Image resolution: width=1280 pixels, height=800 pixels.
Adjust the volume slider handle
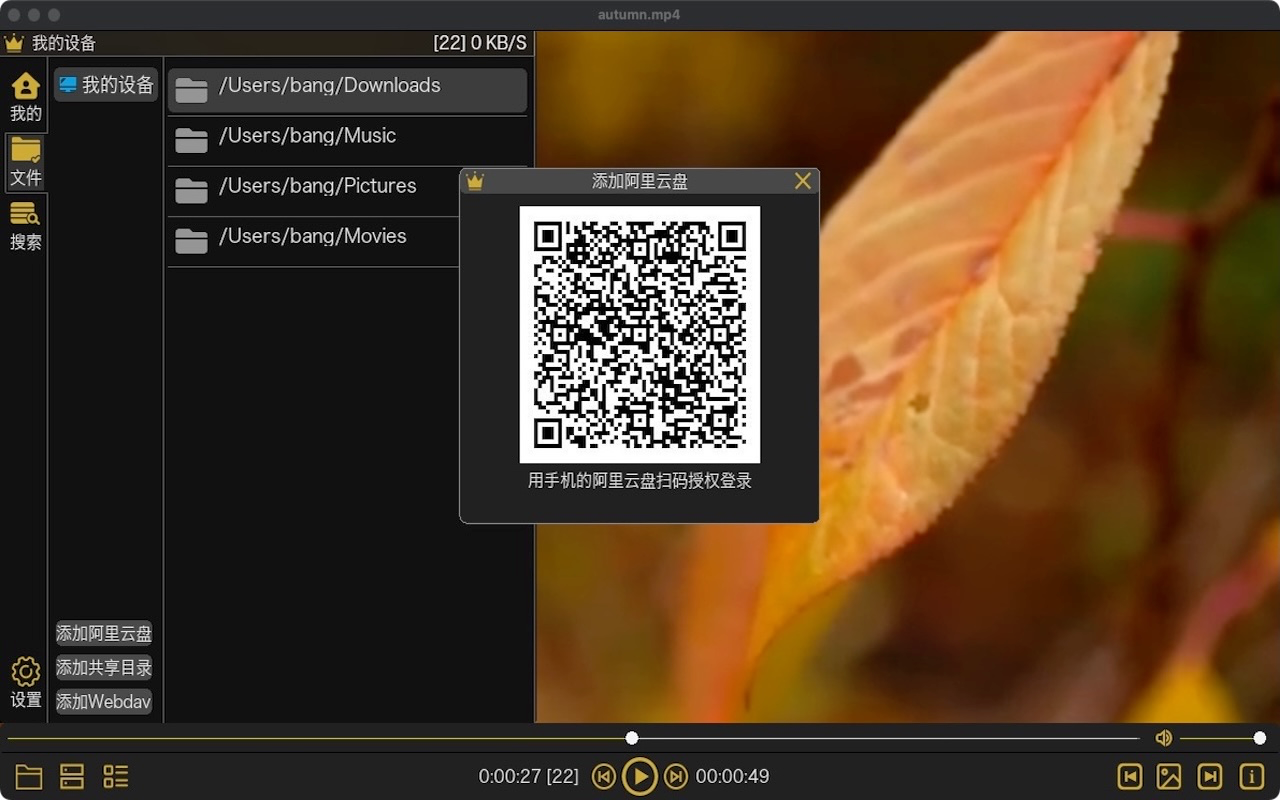1259,738
